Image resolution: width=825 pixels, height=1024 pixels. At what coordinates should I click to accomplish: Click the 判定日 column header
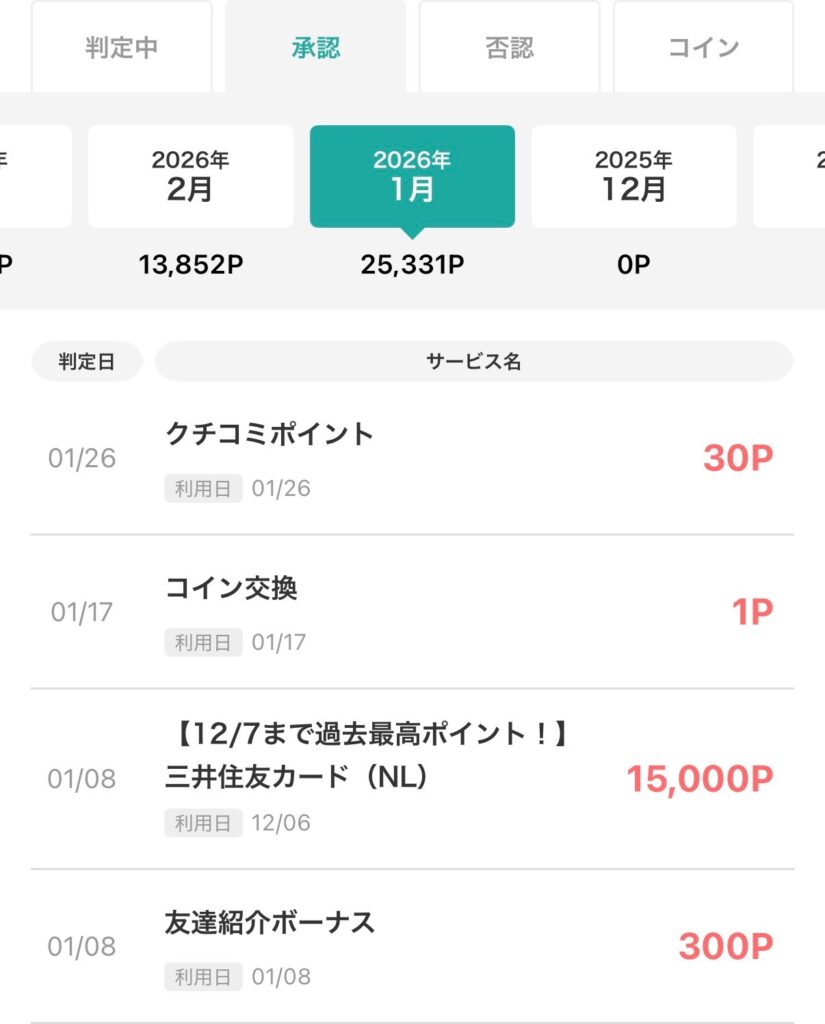pyautogui.click(x=87, y=362)
